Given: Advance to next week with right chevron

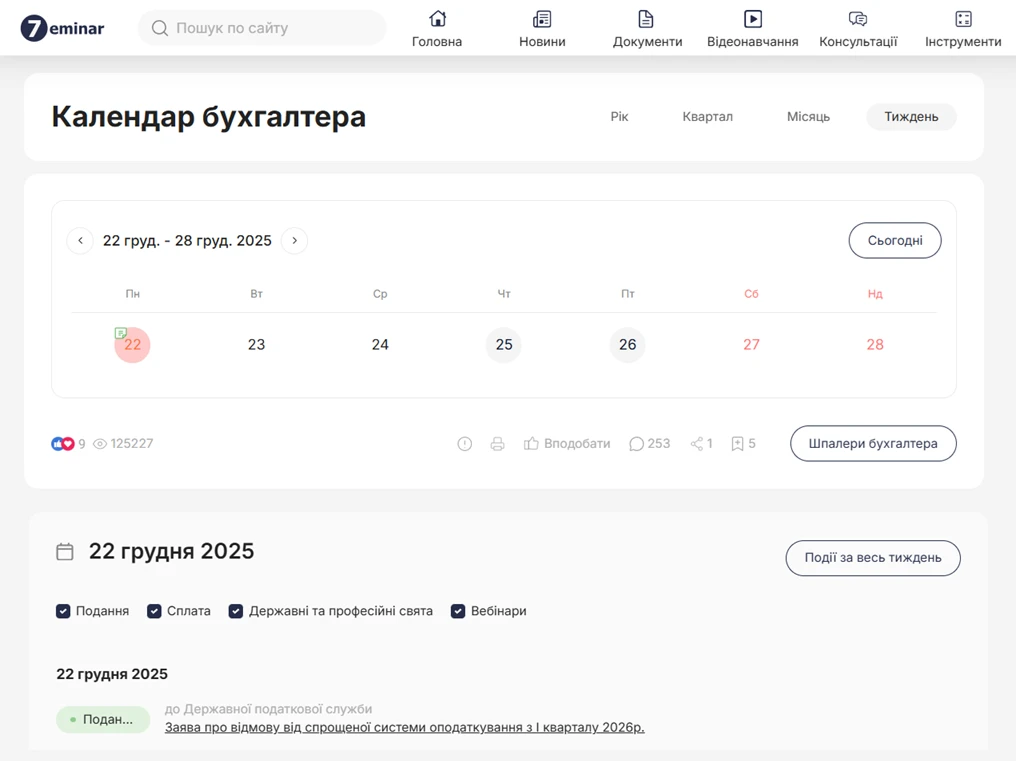Looking at the screenshot, I should [294, 240].
